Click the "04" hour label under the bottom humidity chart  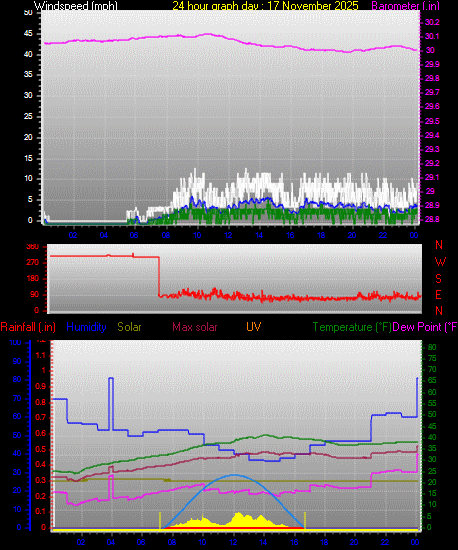111,542
